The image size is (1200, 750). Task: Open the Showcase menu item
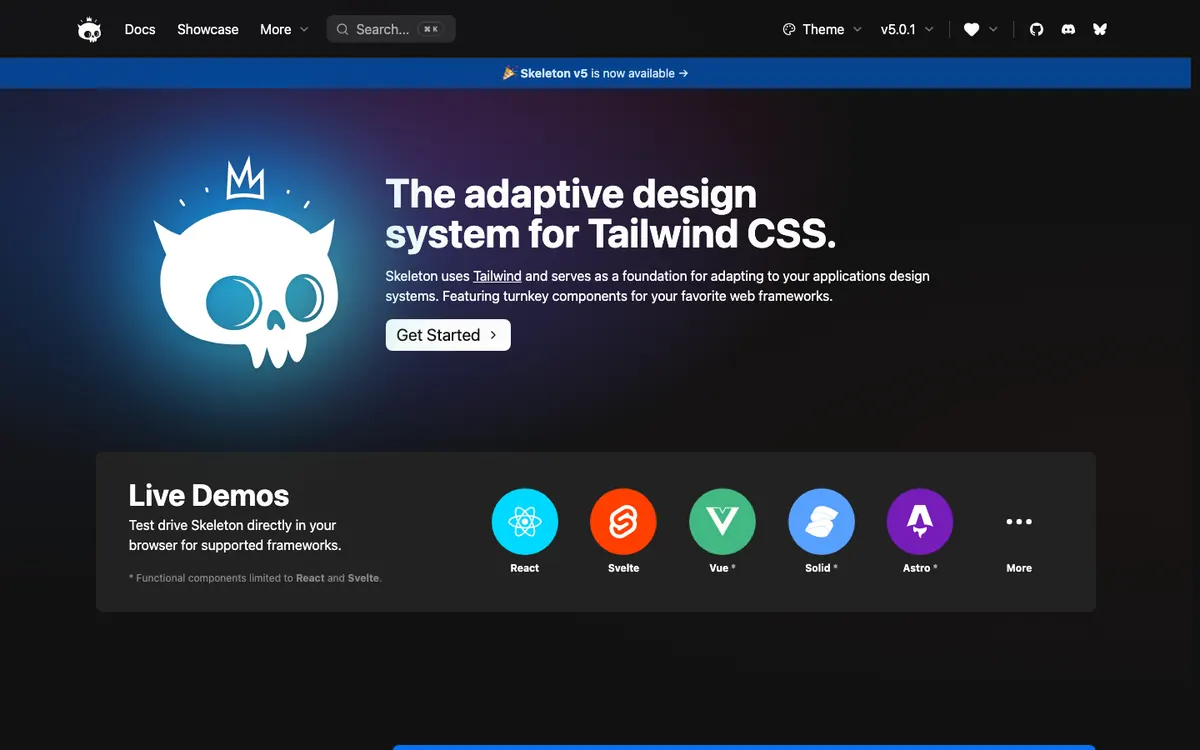[x=208, y=30]
